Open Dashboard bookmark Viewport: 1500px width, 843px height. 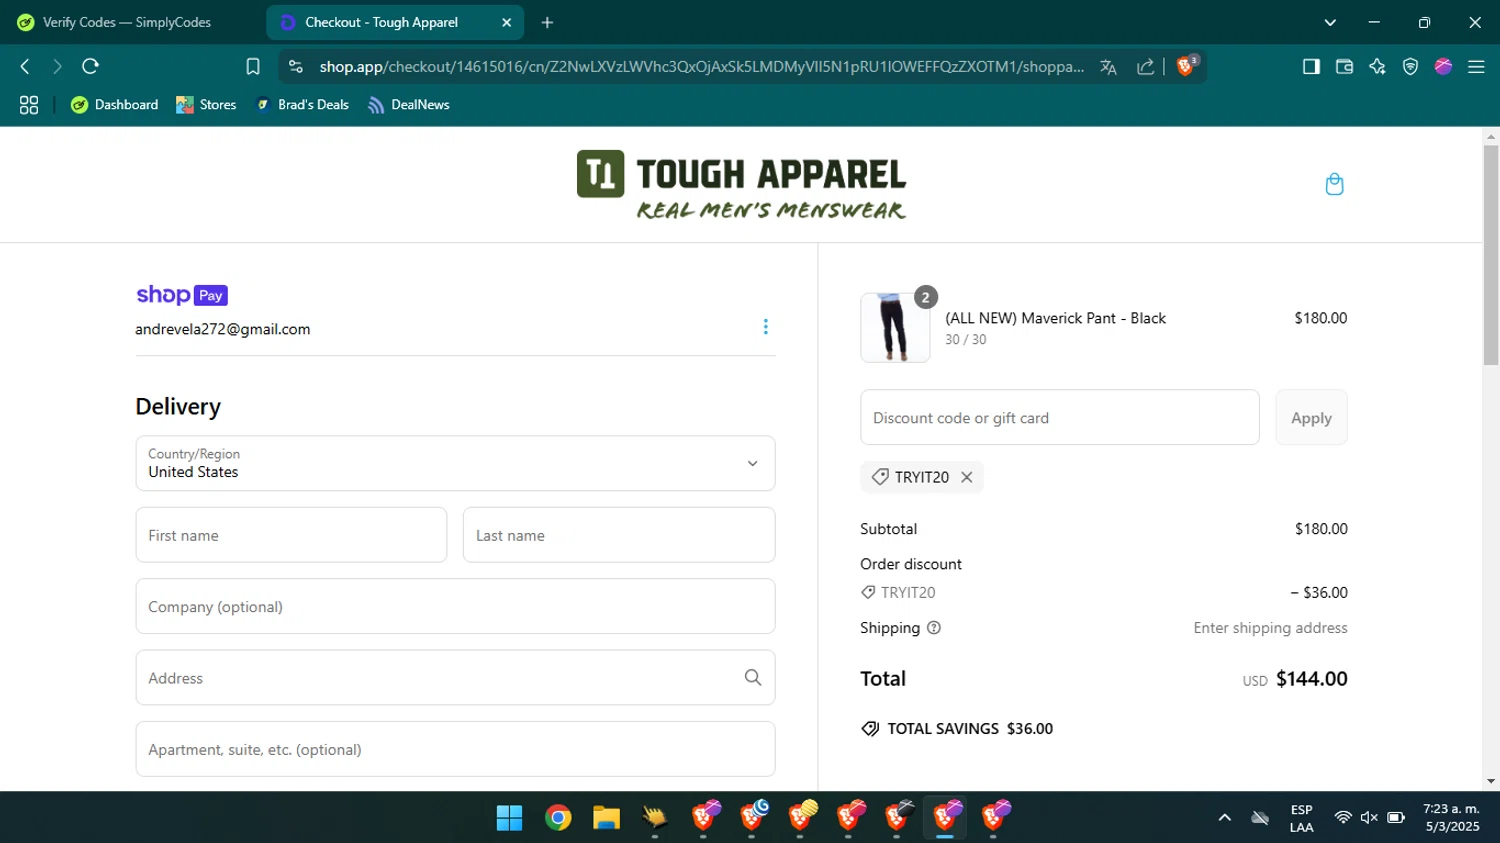[x=114, y=105]
